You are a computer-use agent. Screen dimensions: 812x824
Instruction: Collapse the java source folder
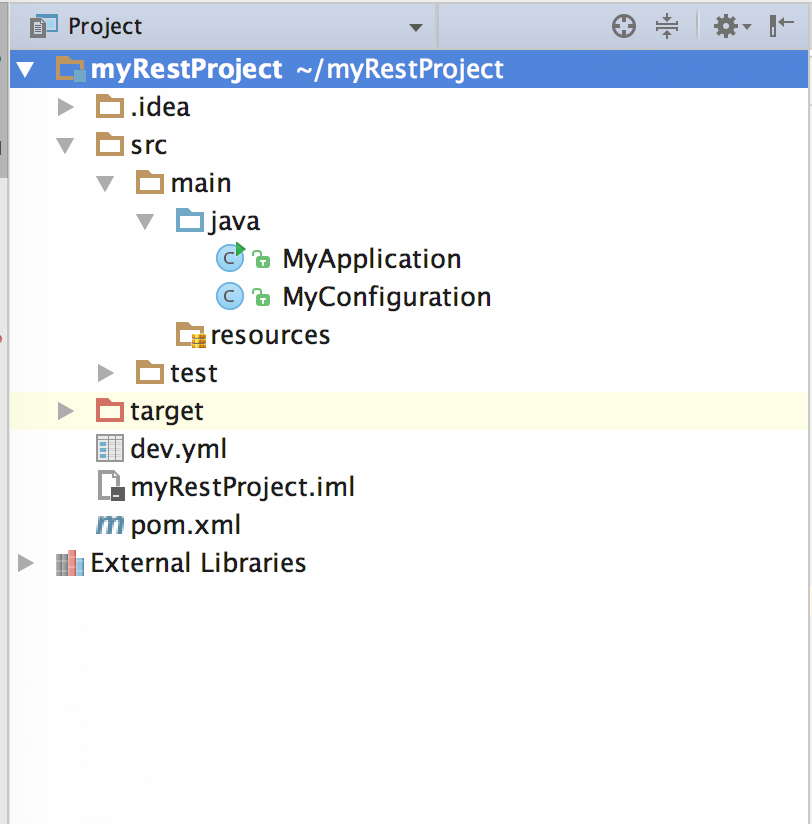[x=146, y=221]
